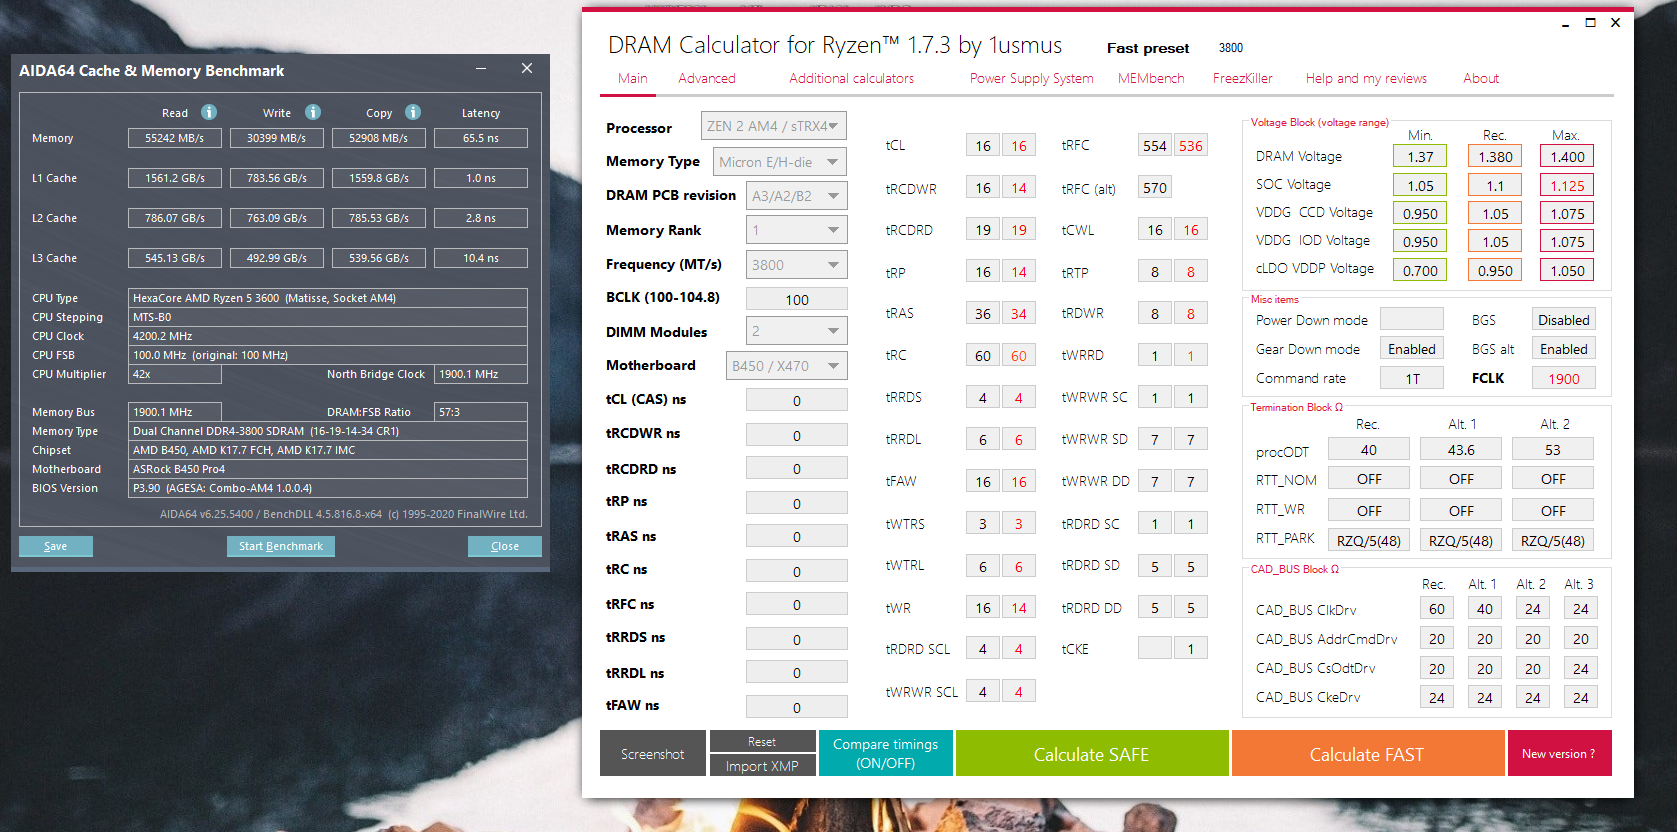Click the Start Benchmark button
Screen dimensions: 1677x832
point(281,546)
